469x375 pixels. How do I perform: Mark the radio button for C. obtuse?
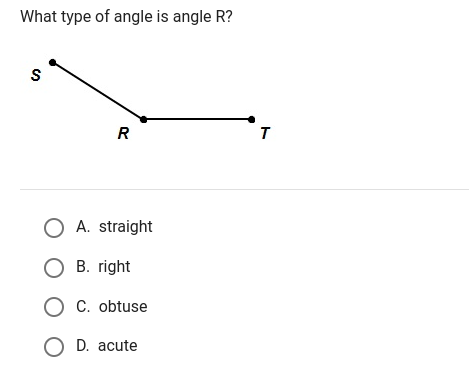coord(54,307)
